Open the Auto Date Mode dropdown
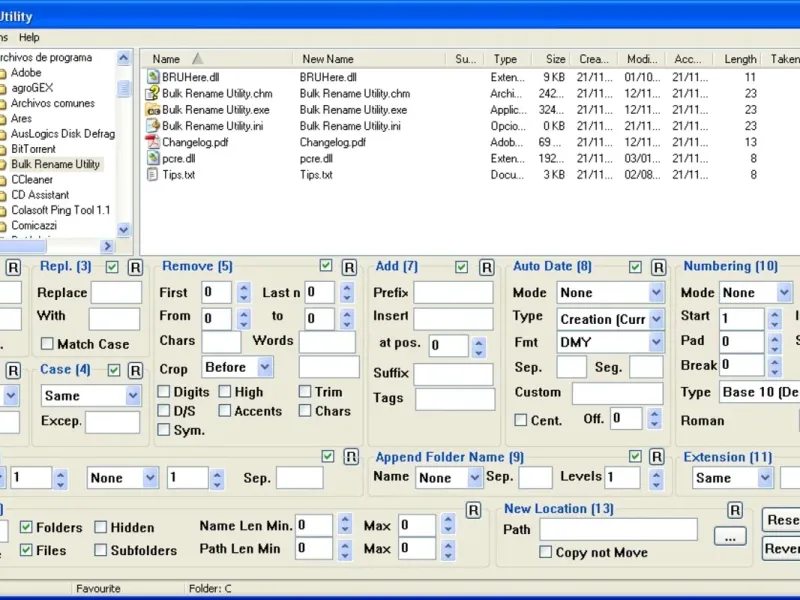Image resolution: width=800 pixels, height=600 pixels. [x=656, y=293]
